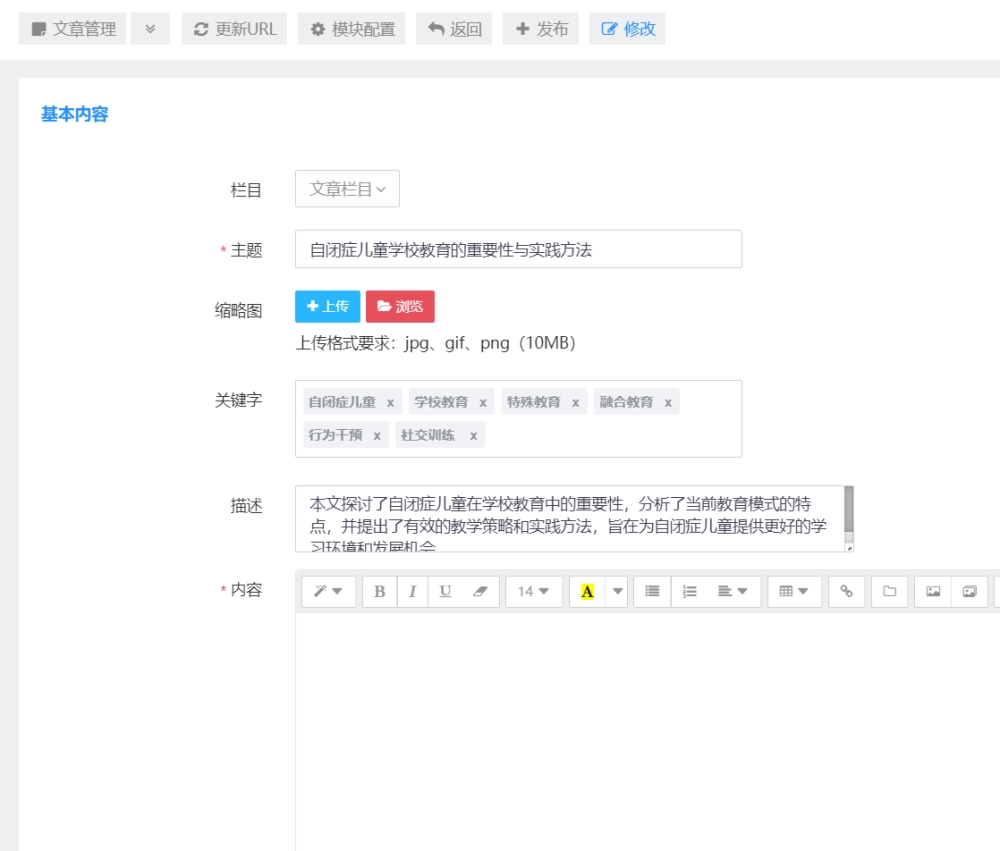This screenshot has height=851, width=1000.
Task: Click the folder file icon in editor toolbar
Action: pyautogui.click(x=890, y=591)
